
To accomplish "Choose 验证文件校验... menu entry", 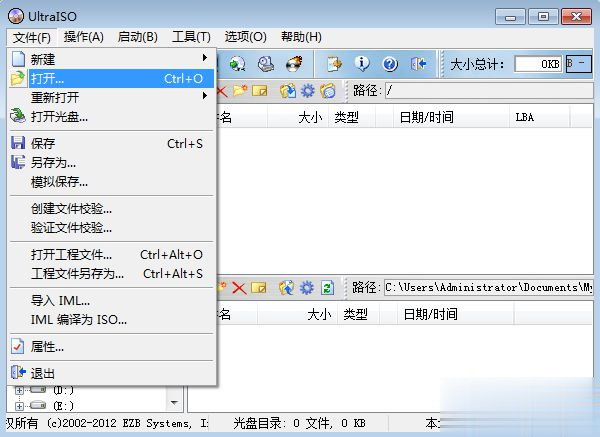I will coord(111,228).
